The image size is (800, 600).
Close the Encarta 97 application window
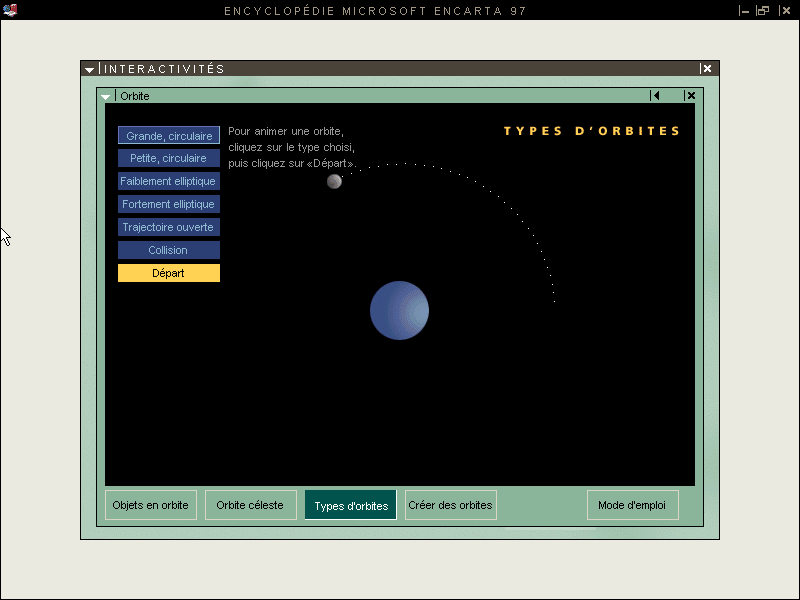[x=784, y=11]
